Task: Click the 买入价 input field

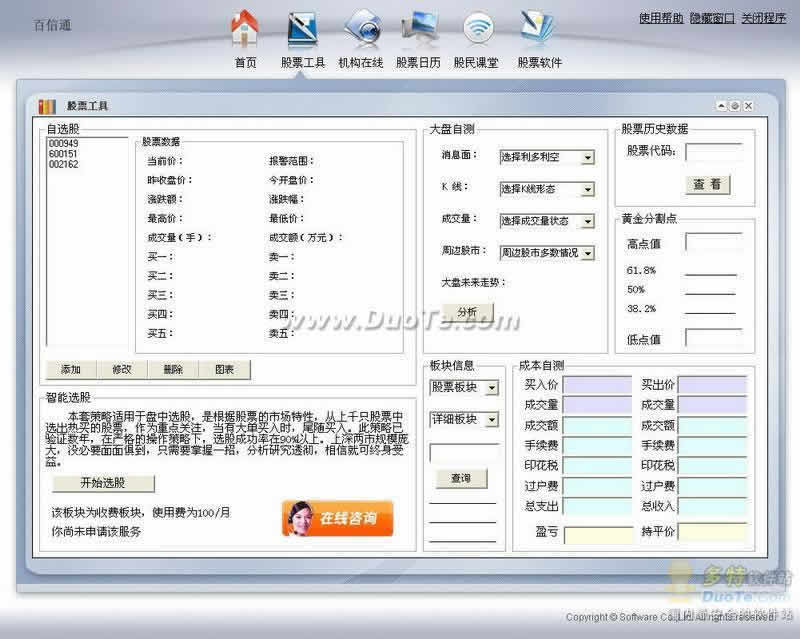Action: coord(597,385)
